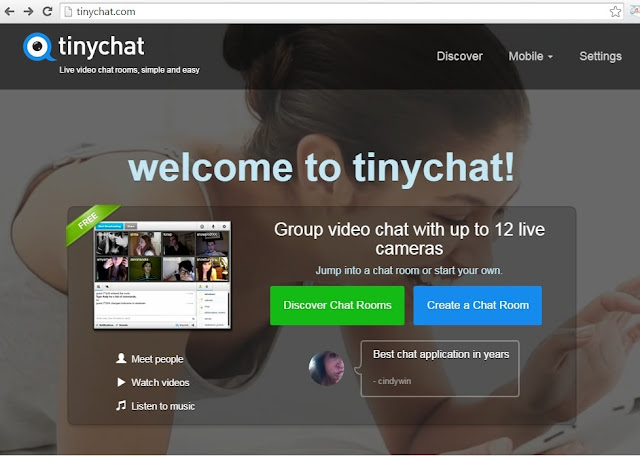Bookmark the page with the star icon

click(x=615, y=11)
